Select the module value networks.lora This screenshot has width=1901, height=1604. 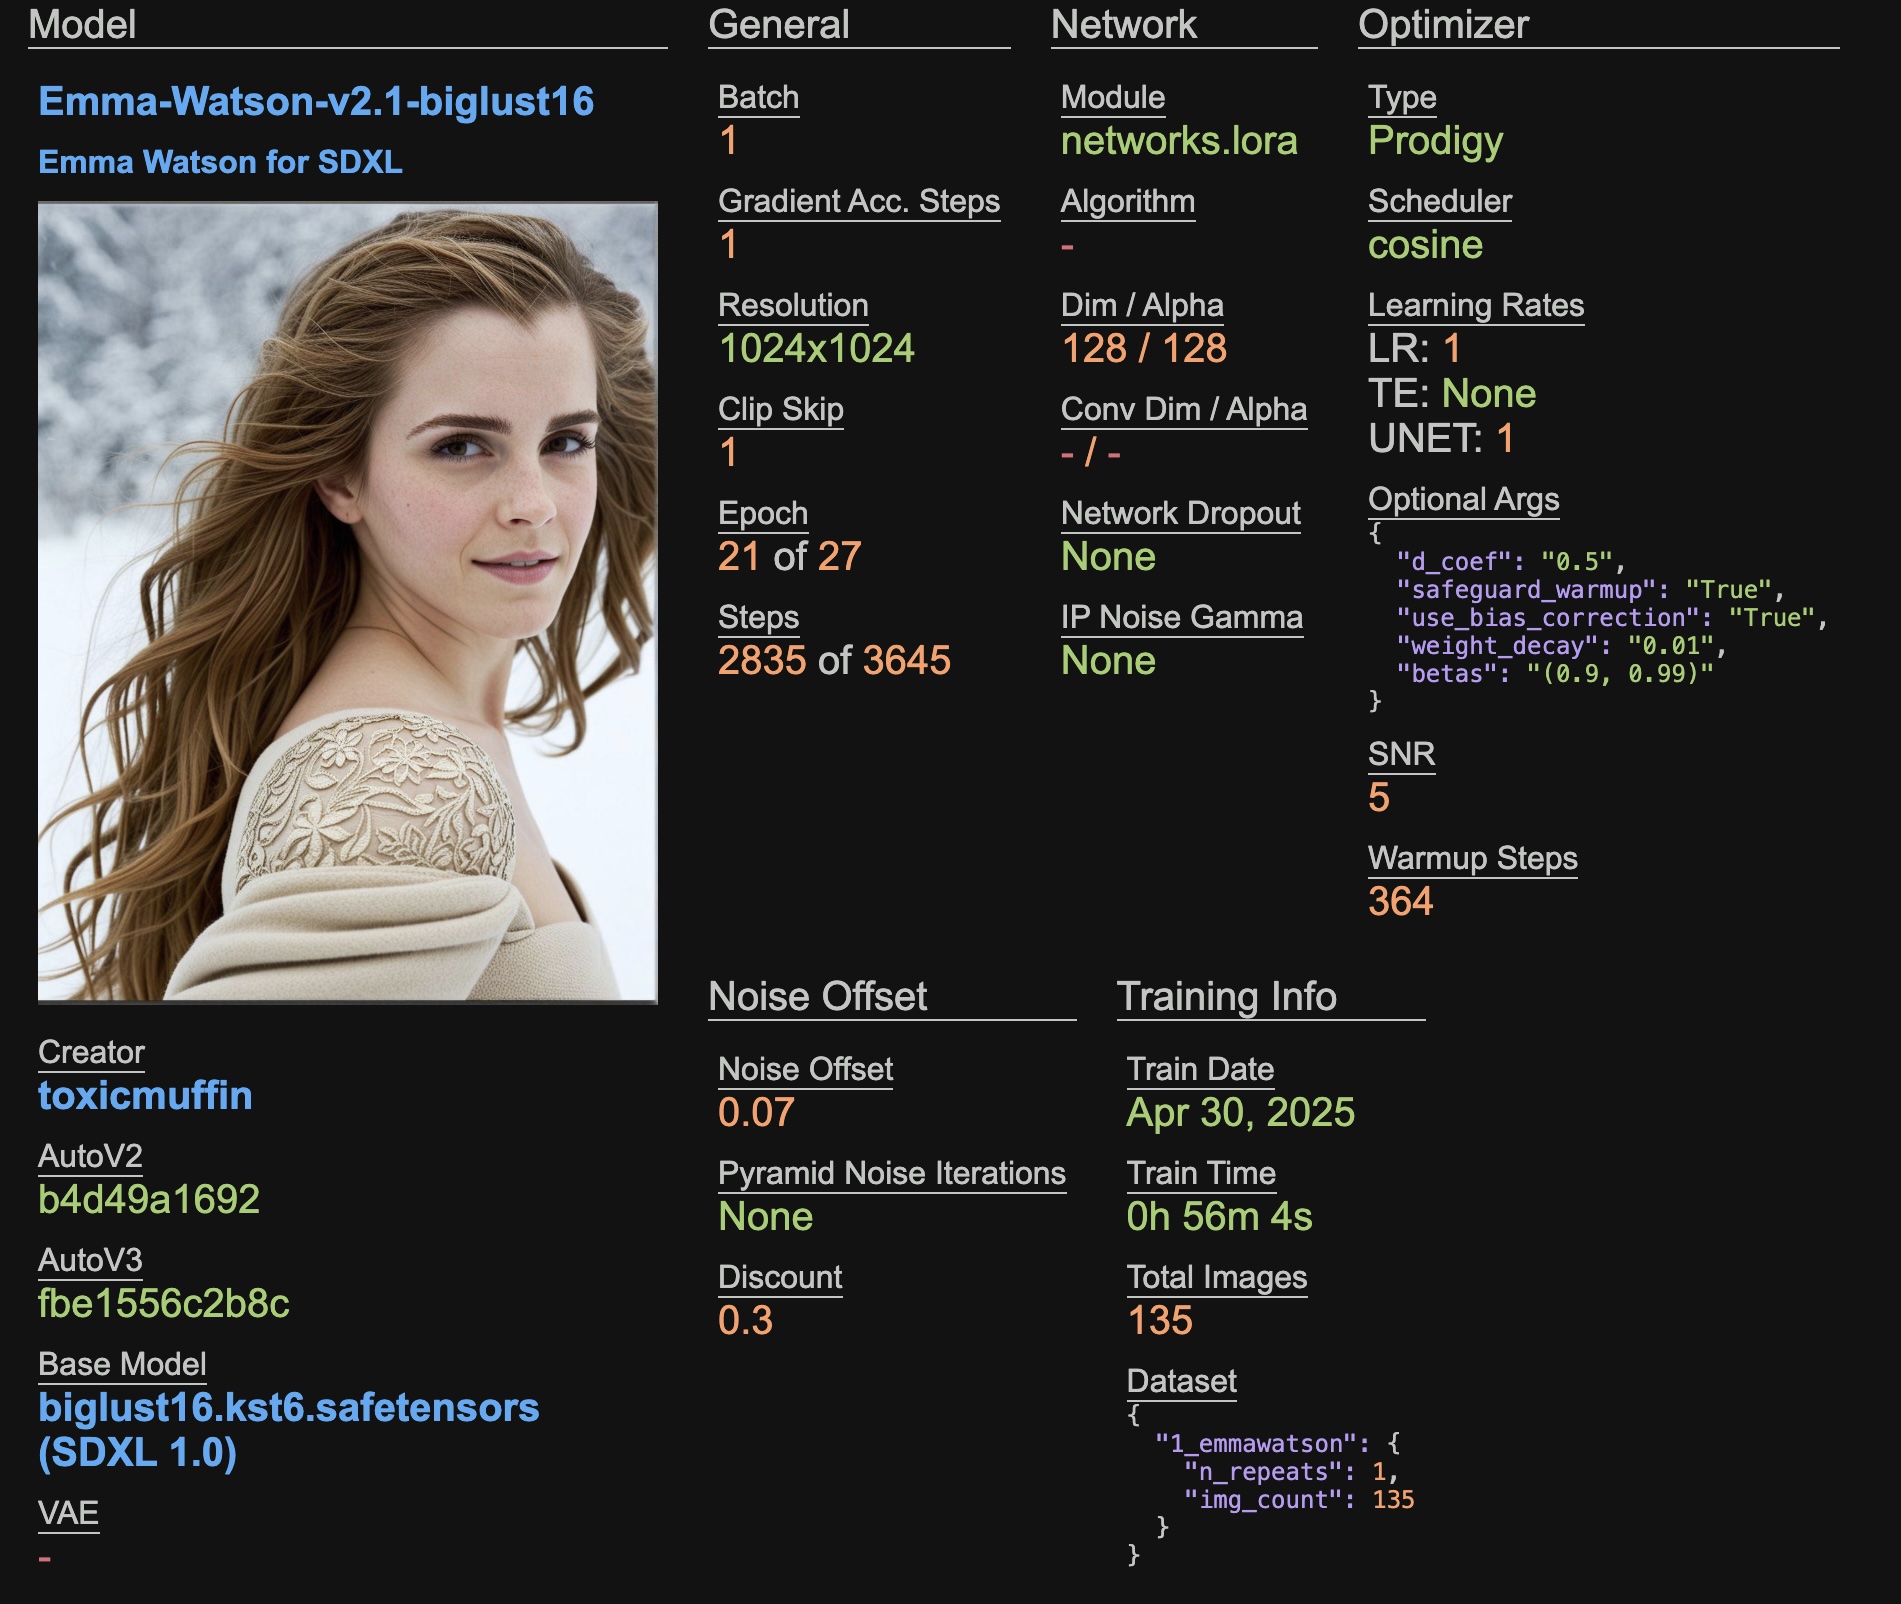pos(1179,140)
